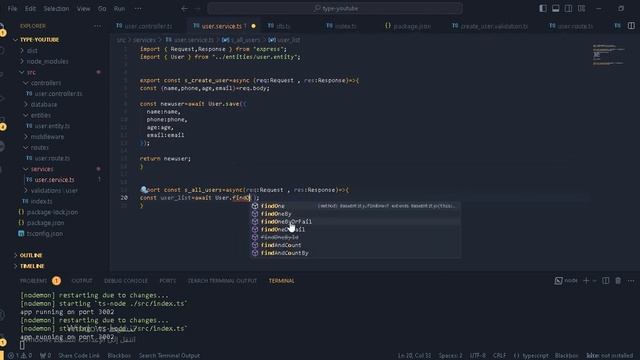This screenshot has width=640, height=360.
Task: Click the findOne method icon in suggestions
Action: coord(255,206)
